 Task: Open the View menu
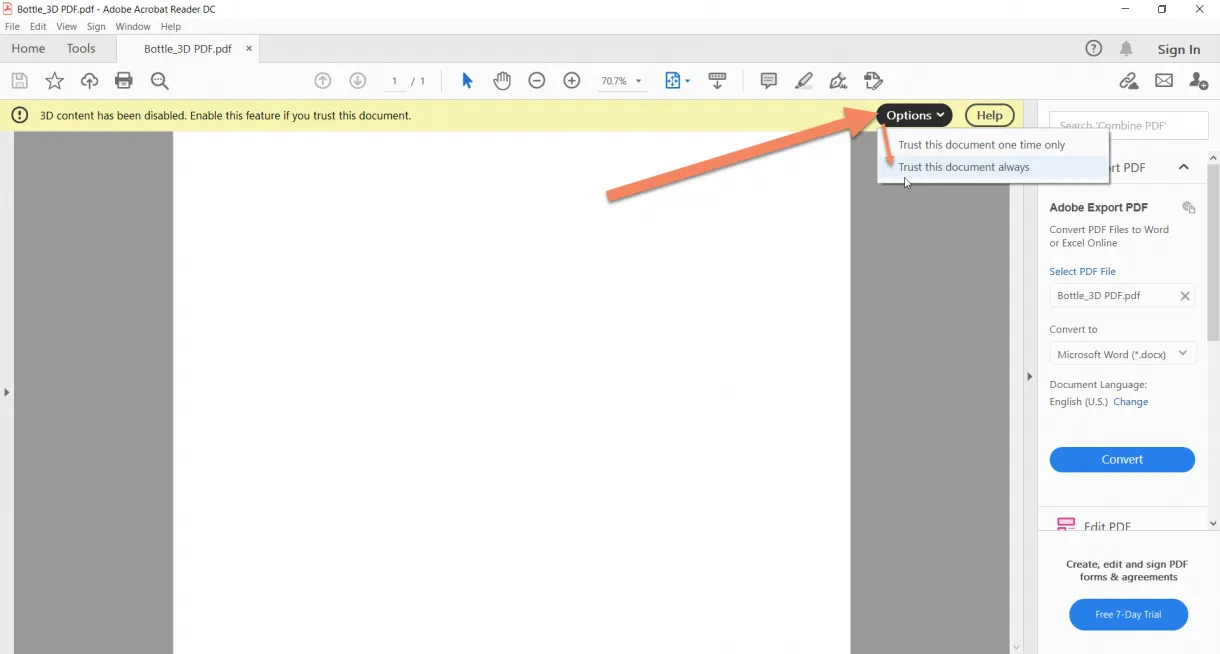coord(66,26)
